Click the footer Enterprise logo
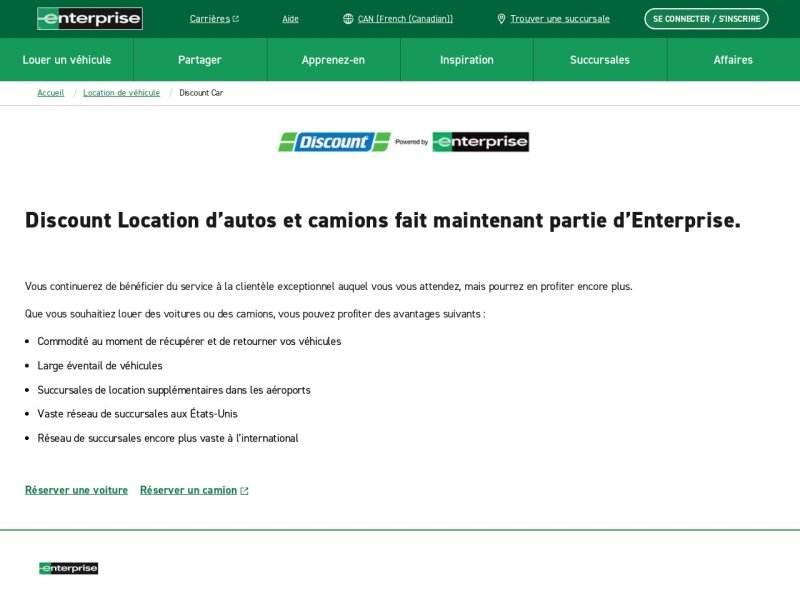Viewport: 800px width, 600px height. point(68,568)
